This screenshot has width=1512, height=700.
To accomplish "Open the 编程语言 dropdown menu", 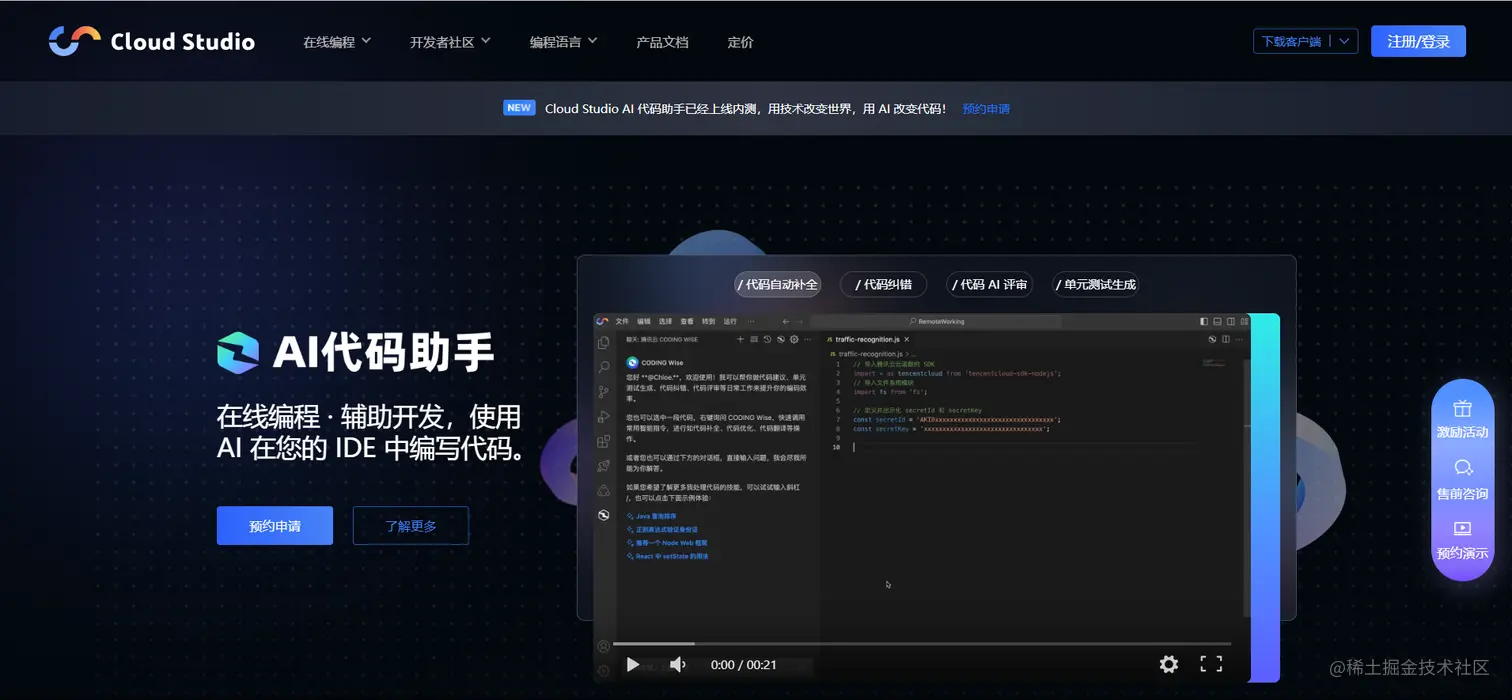I will coord(561,41).
